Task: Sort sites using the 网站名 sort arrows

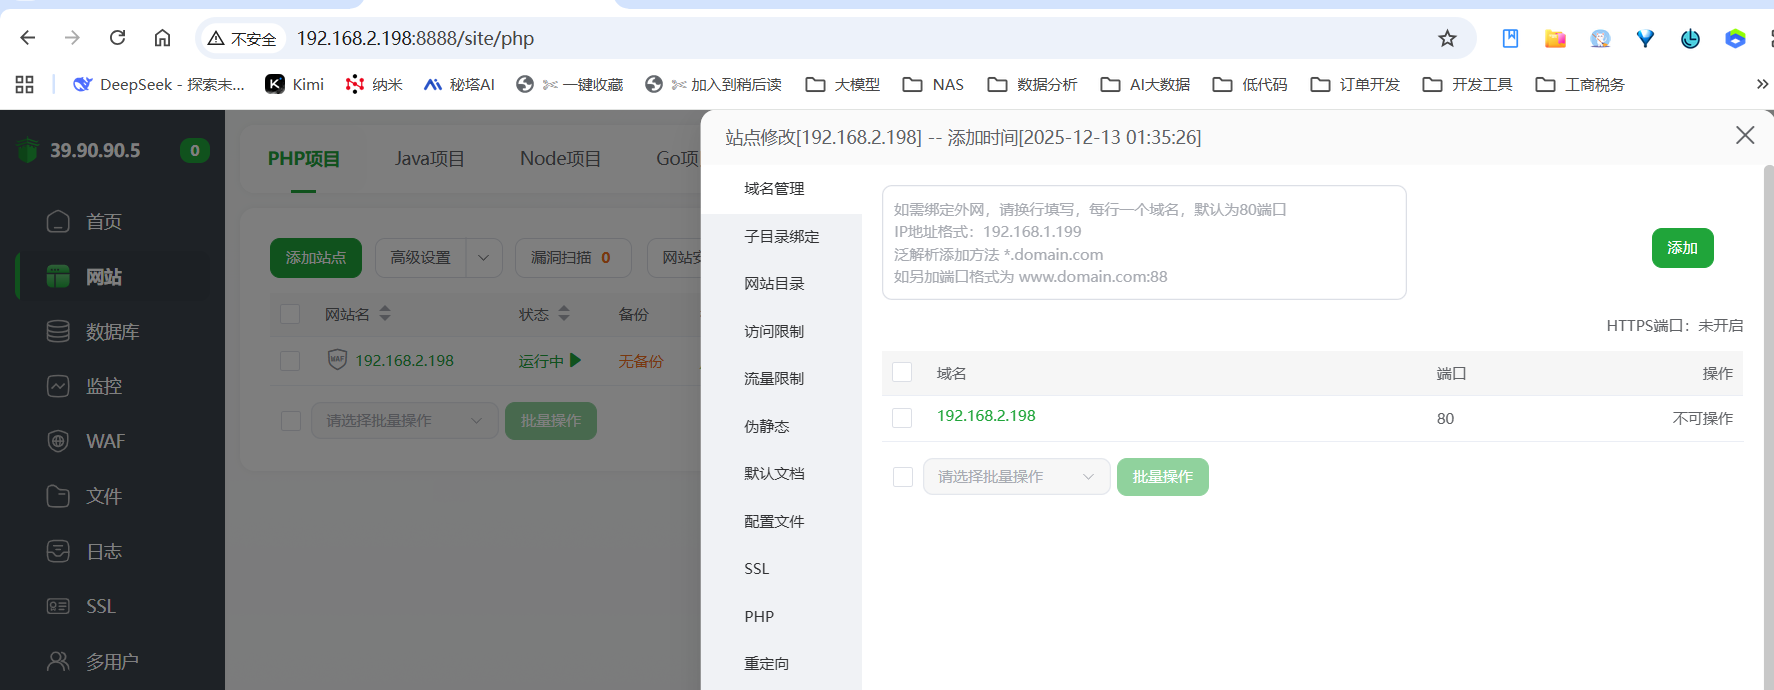Action: pos(385,314)
